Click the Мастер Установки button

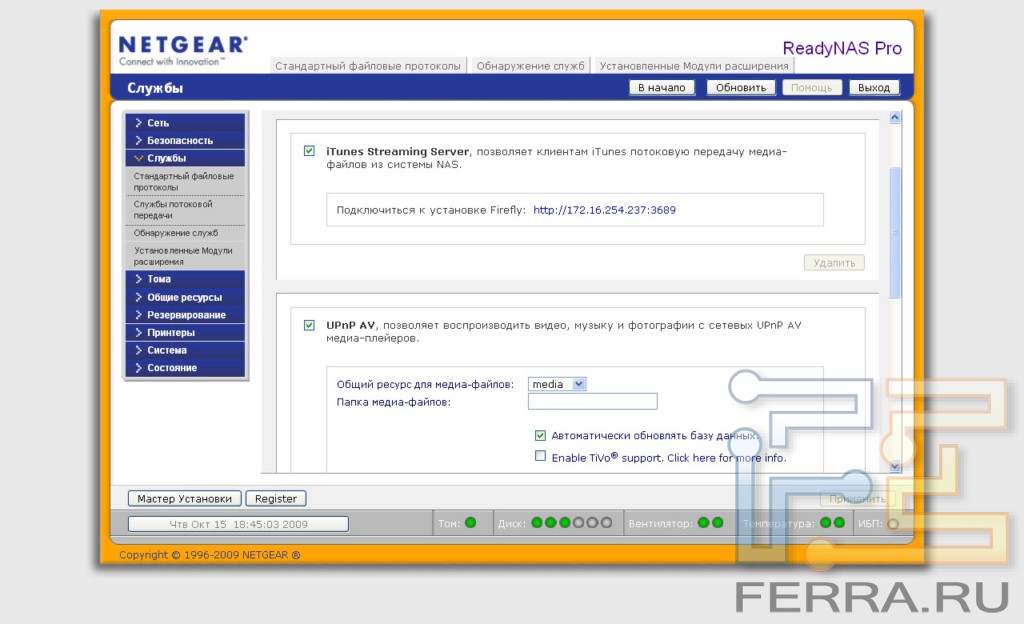click(184, 499)
